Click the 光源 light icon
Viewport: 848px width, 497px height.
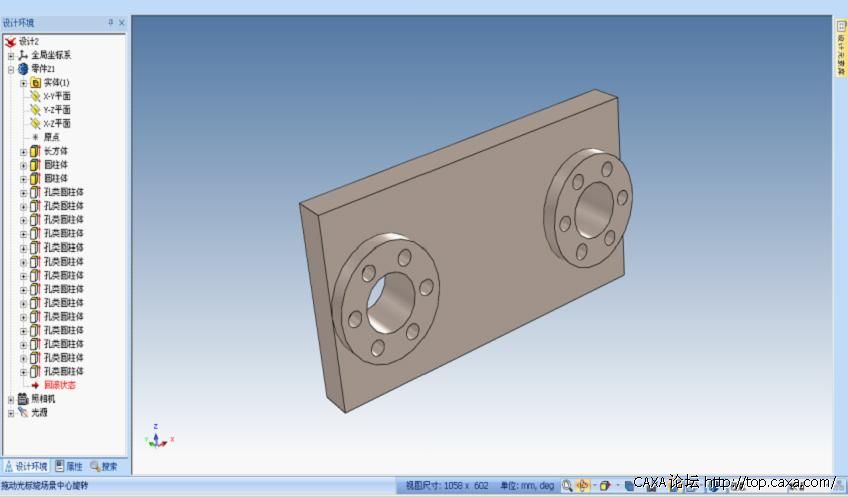(x=23, y=412)
